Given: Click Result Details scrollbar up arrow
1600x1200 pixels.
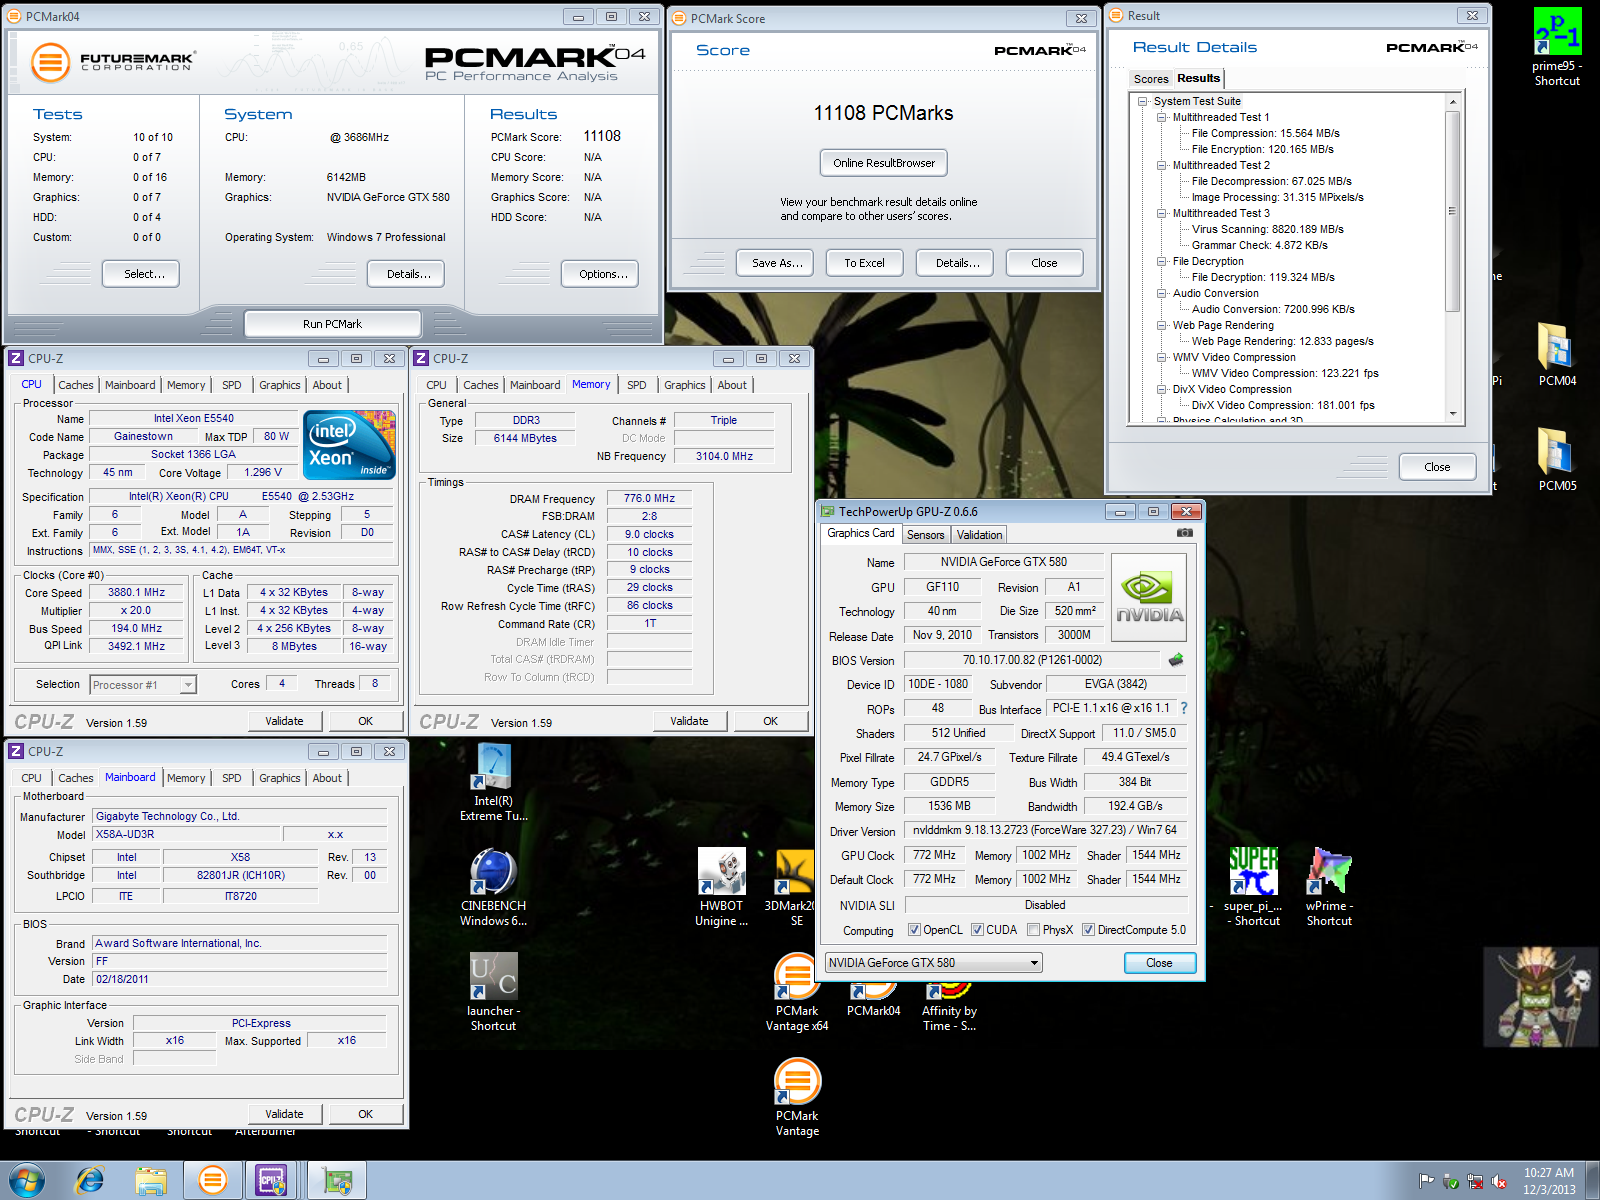Looking at the screenshot, I should tap(1453, 102).
